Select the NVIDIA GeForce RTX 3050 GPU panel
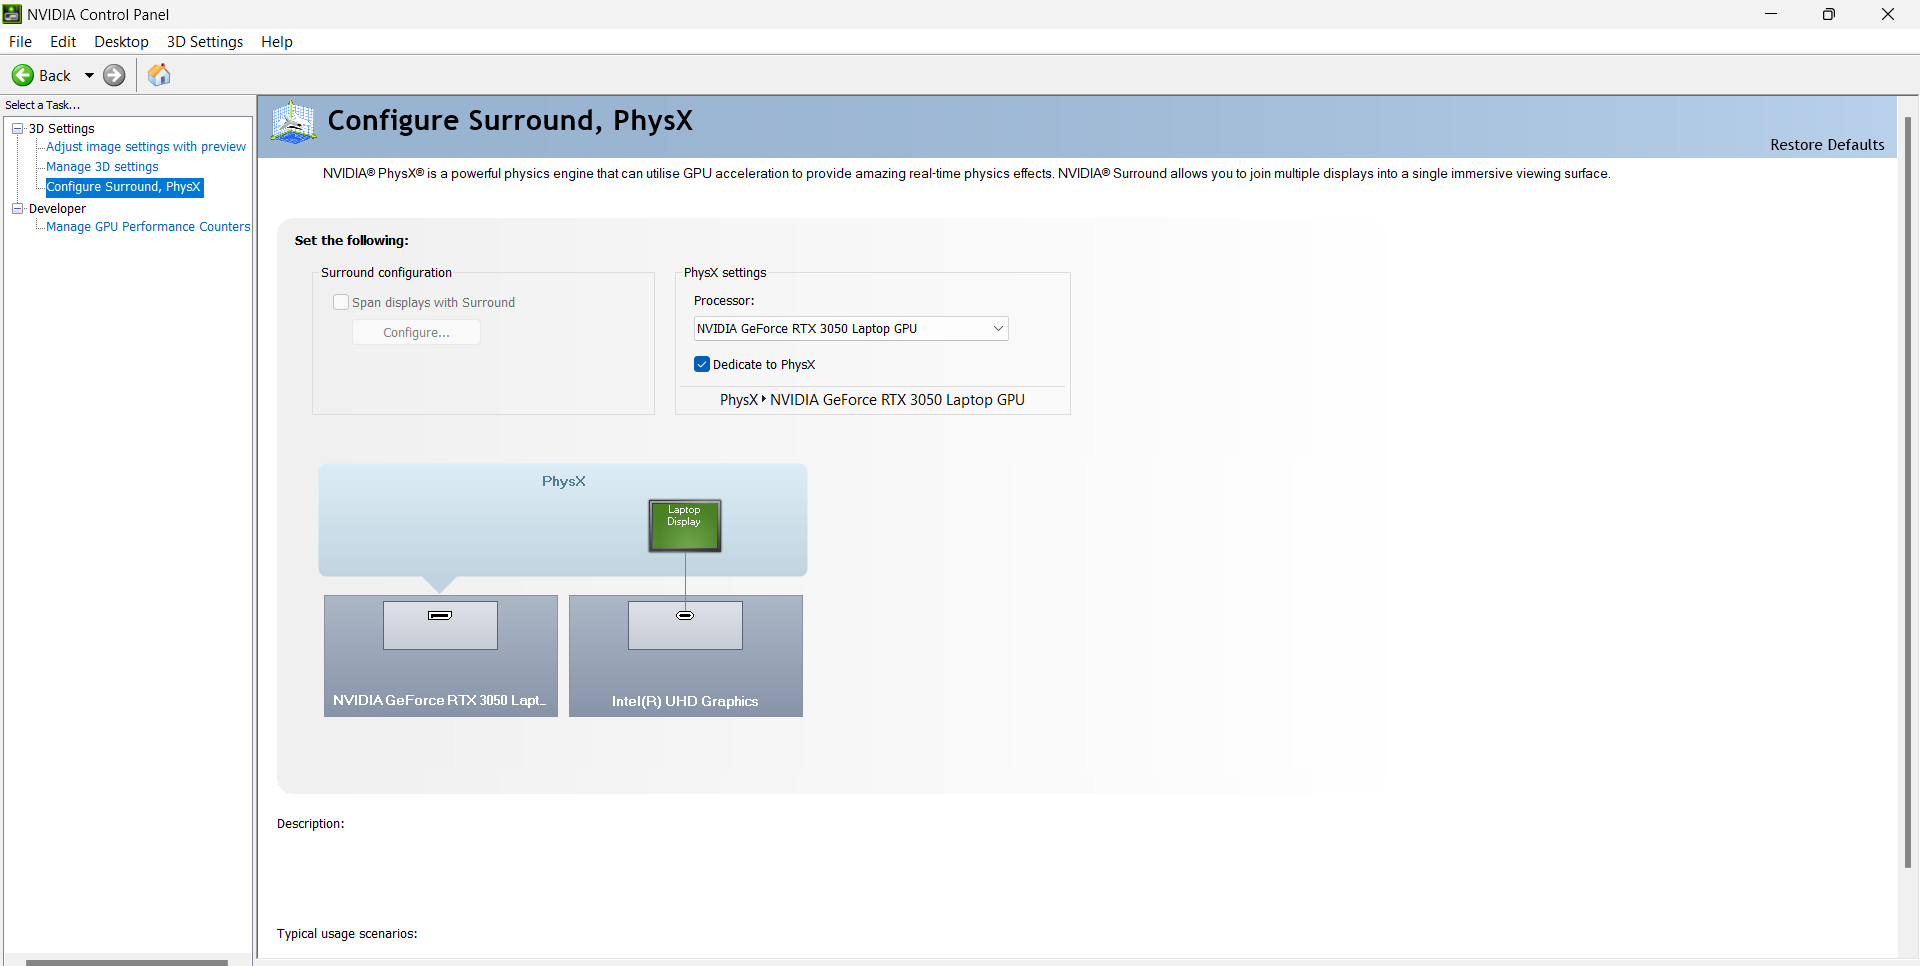1920x966 pixels. 440,656
